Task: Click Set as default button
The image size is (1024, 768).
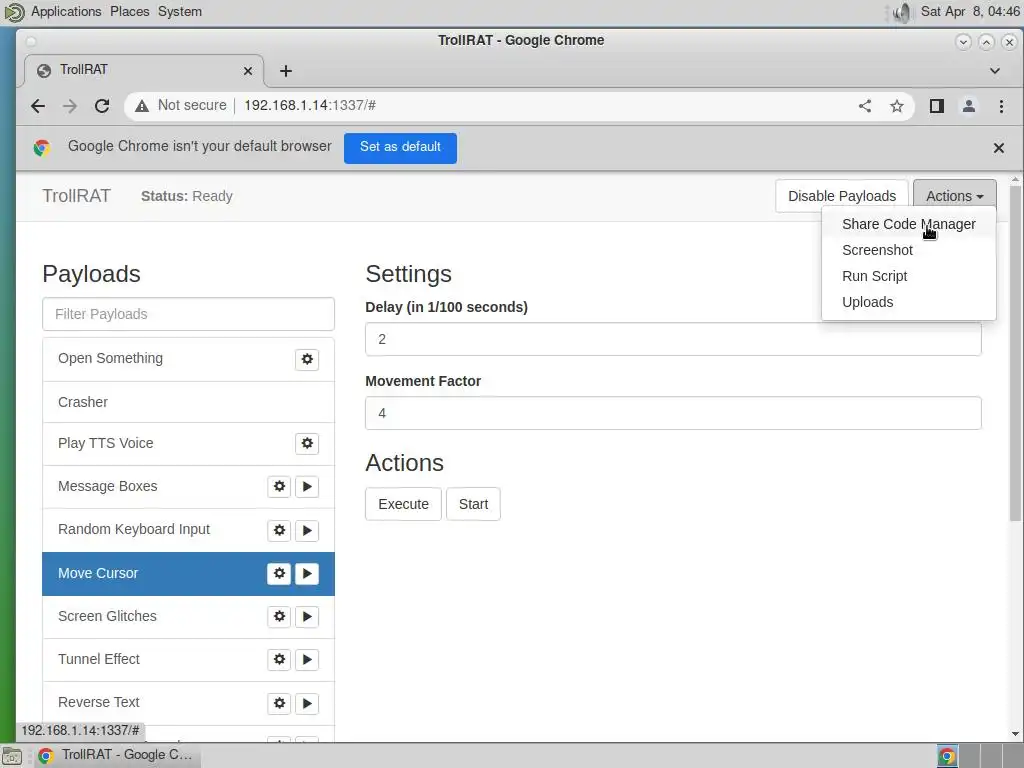Action: 400,148
